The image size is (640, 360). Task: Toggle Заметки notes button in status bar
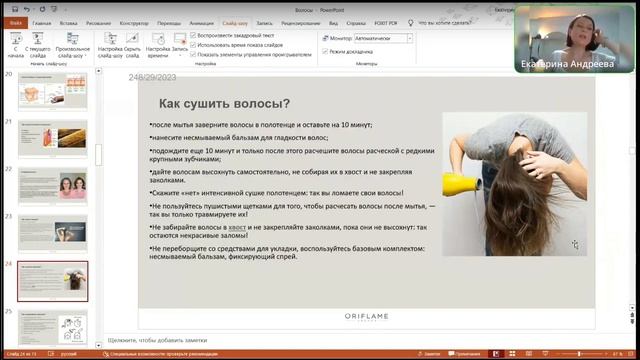429,354
